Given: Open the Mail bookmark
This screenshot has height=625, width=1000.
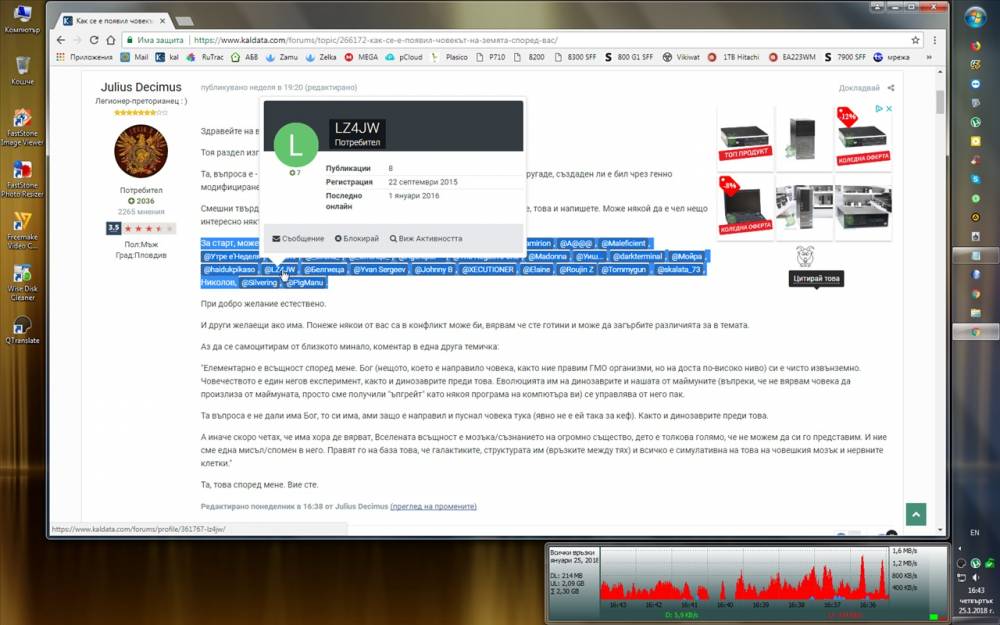Looking at the screenshot, I should pyautogui.click(x=135, y=57).
